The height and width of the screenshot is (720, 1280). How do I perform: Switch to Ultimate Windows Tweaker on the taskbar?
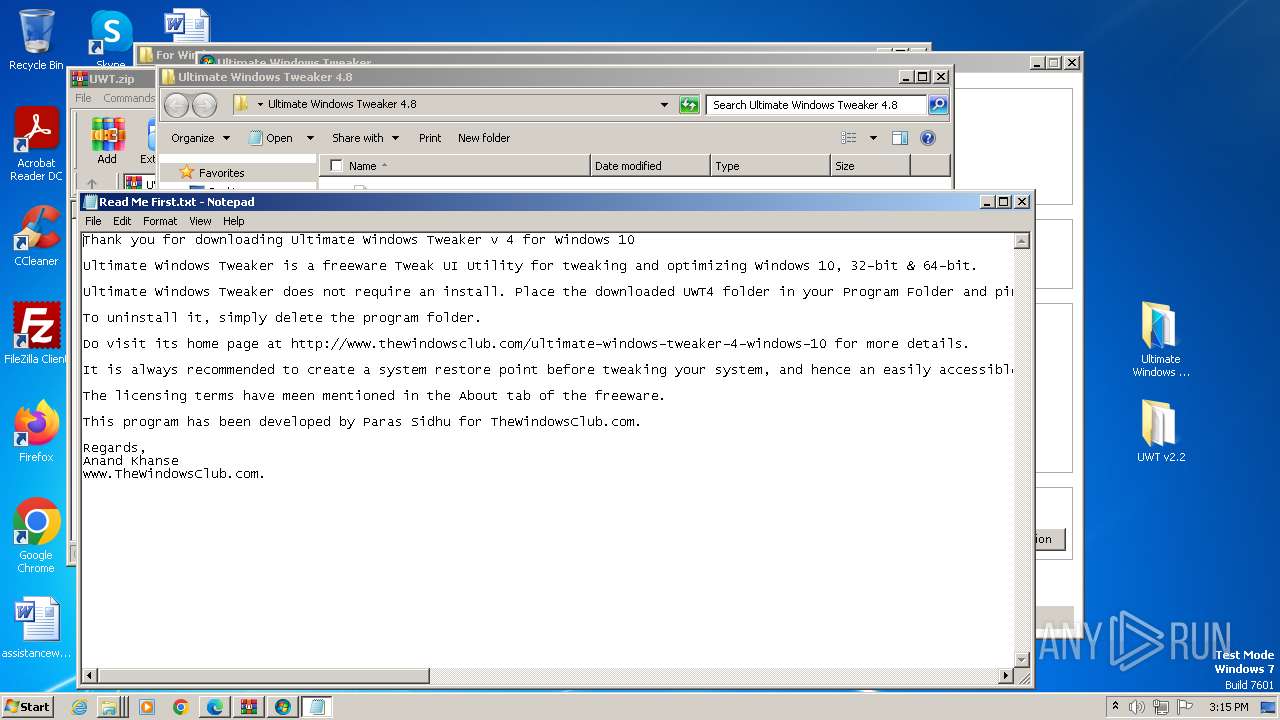pyautogui.click(x=283, y=707)
